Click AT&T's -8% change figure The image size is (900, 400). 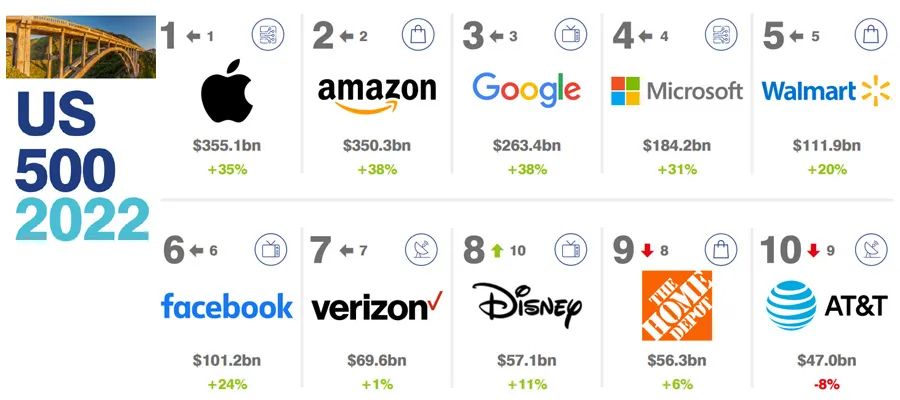826,383
